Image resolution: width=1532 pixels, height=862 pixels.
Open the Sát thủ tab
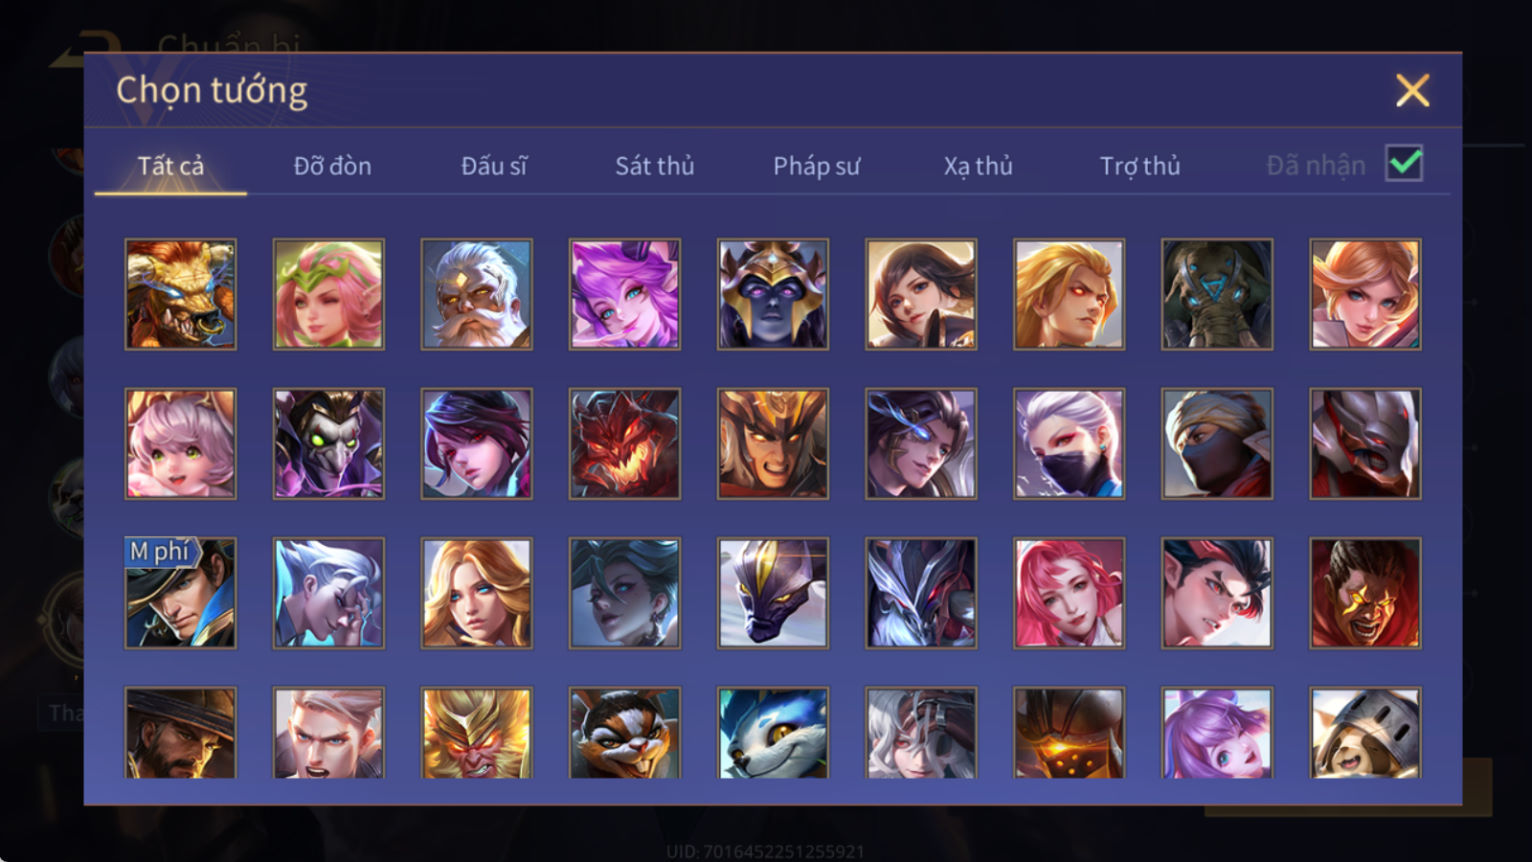click(x=655, y=166)
